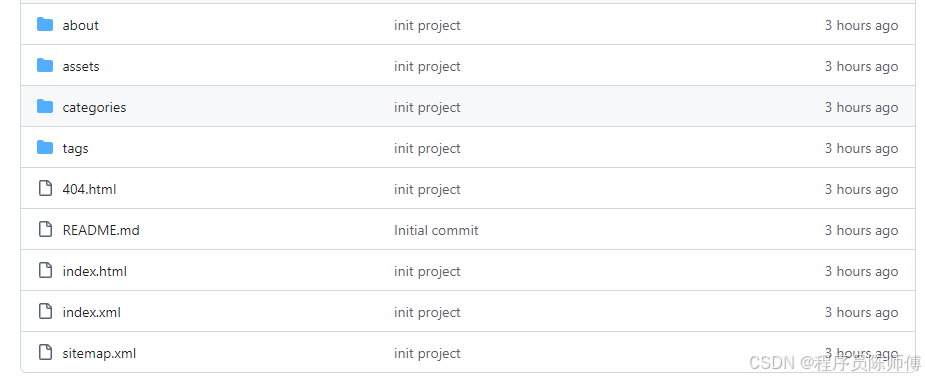
Task: Click the about folder icon
Action: (45, 25)
